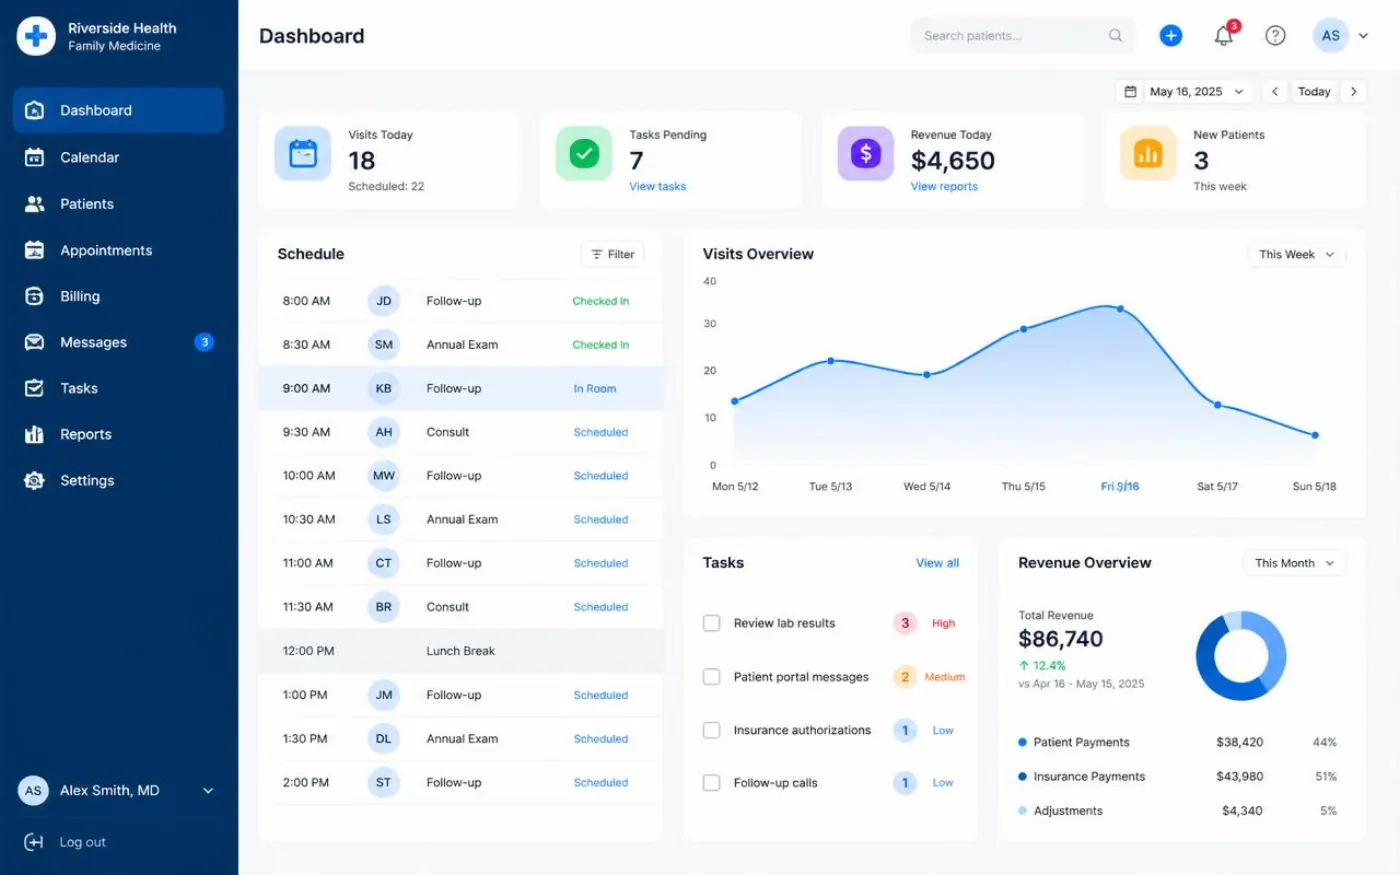Open the Calendar menu item
The height and width of the screenshot is (875, 1400).
pyautogui.click(x=118, y=157)
